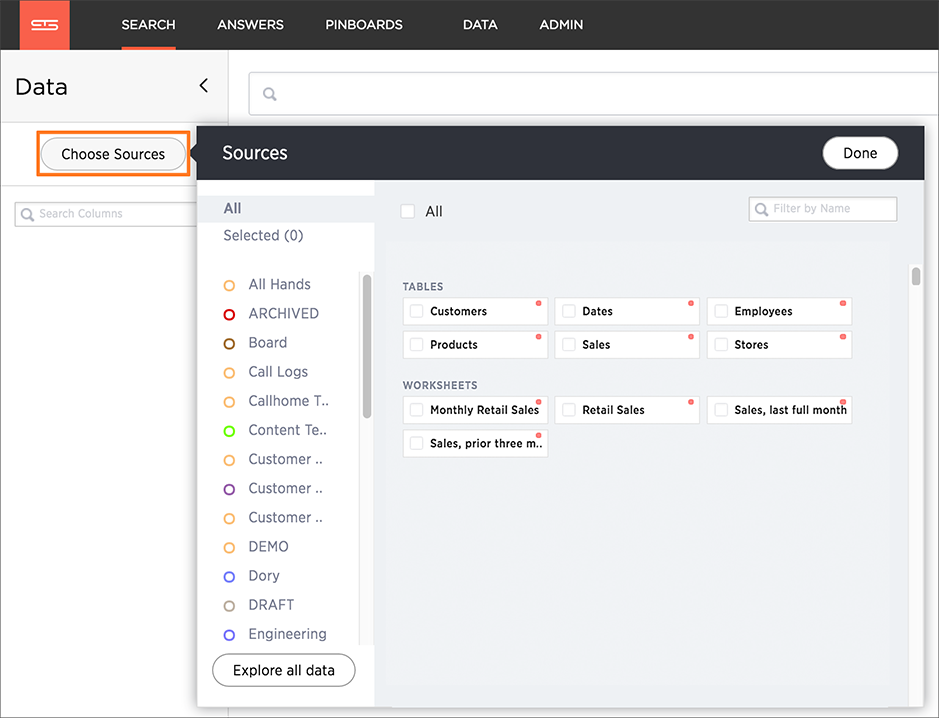Viewport: 939px width, 718px height.
Task: Click the red dot on Dates table
Action: [691, 303]
